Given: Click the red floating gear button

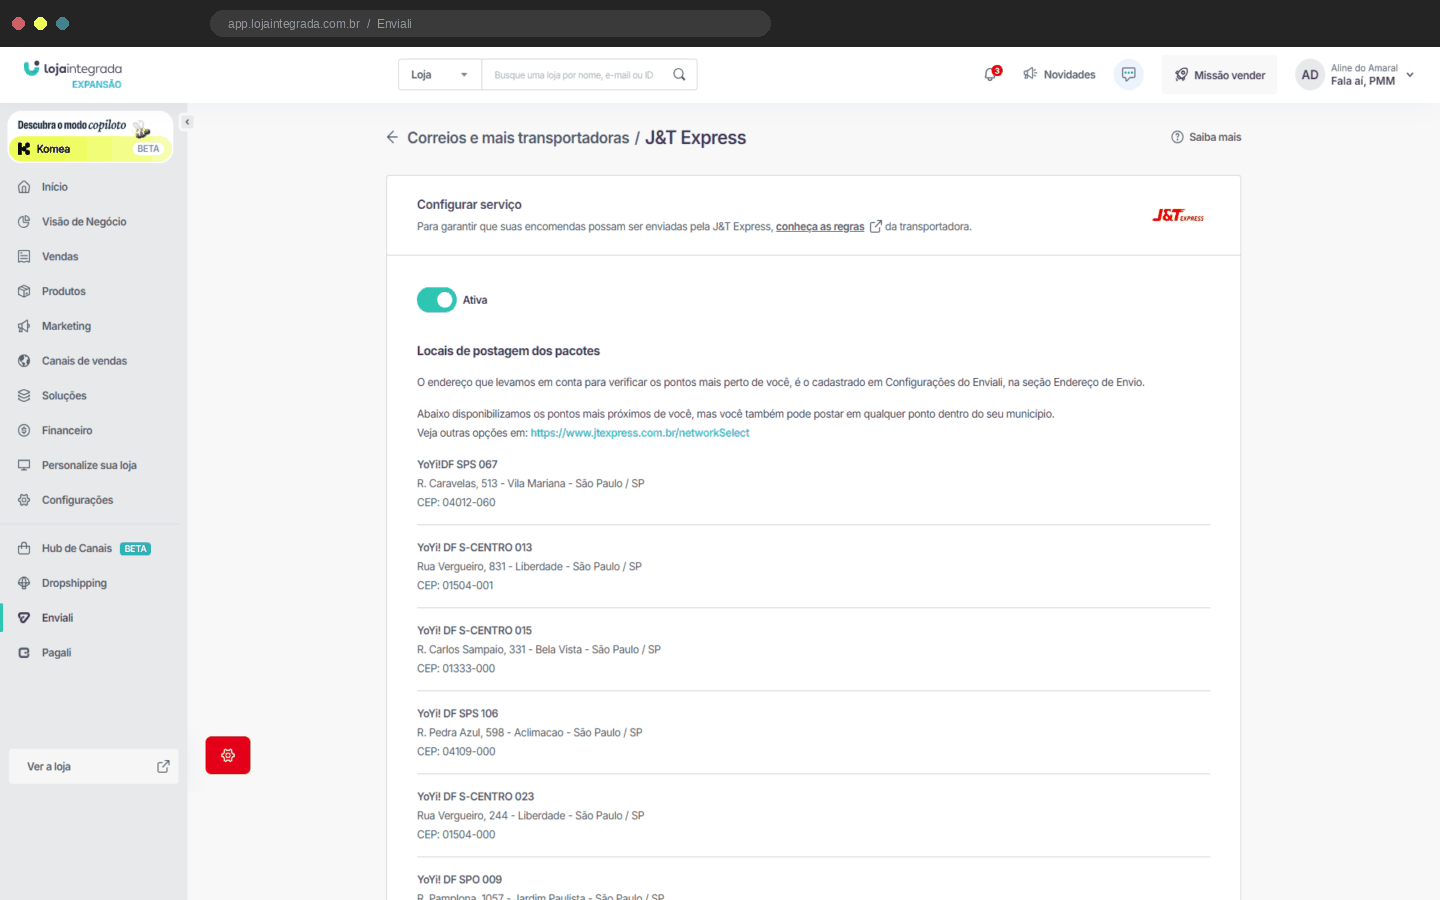Looking at the screenshot, I should pos(228,755).
